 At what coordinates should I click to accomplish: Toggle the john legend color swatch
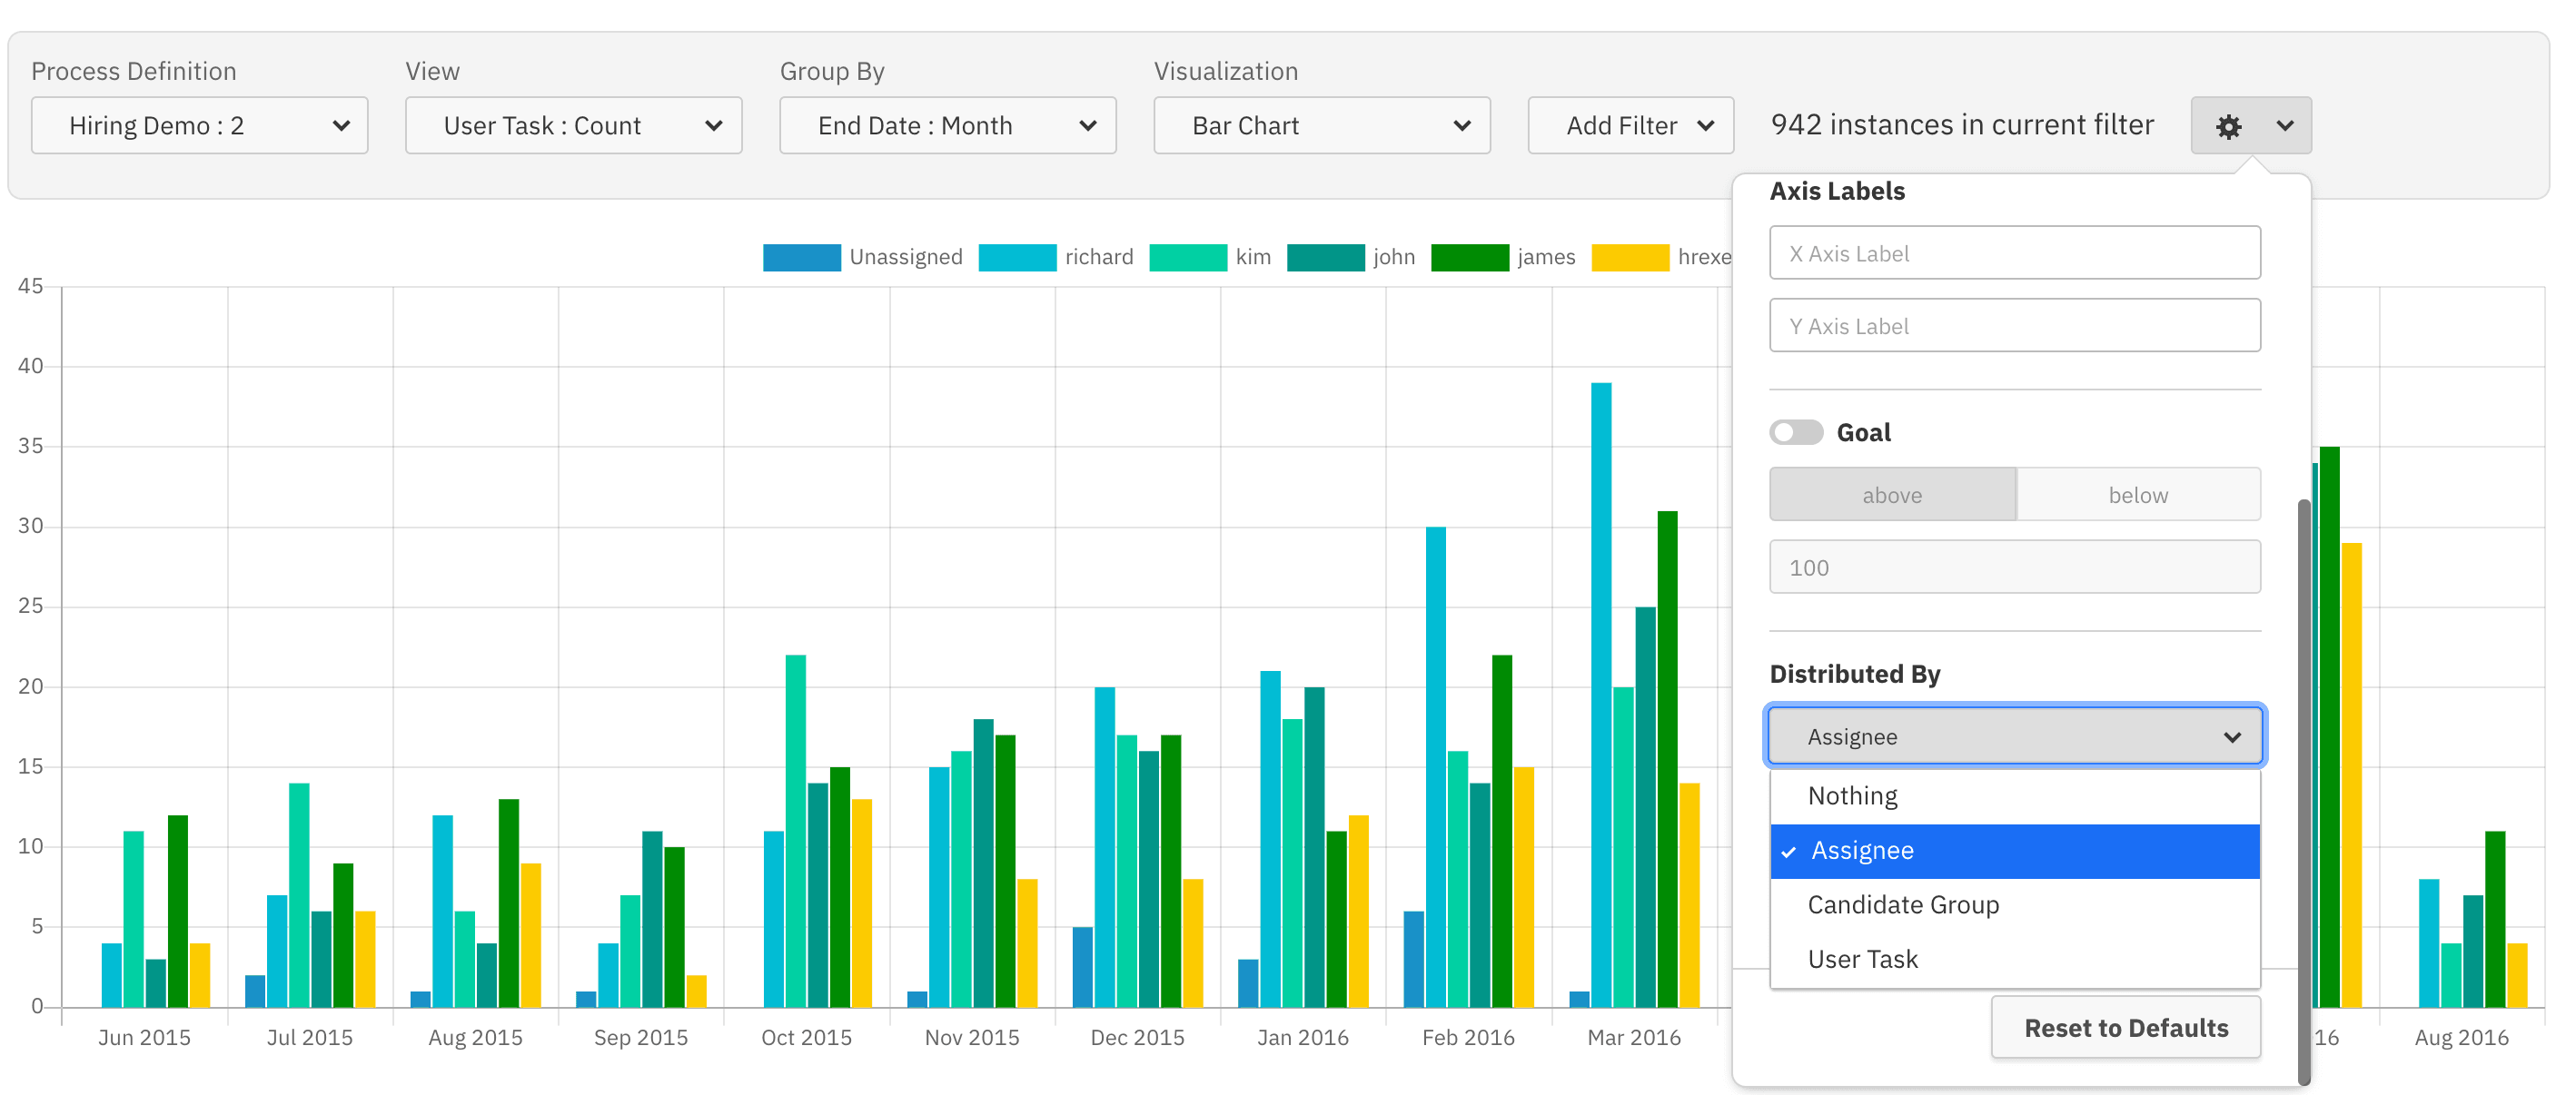[x=1326, y=257]
